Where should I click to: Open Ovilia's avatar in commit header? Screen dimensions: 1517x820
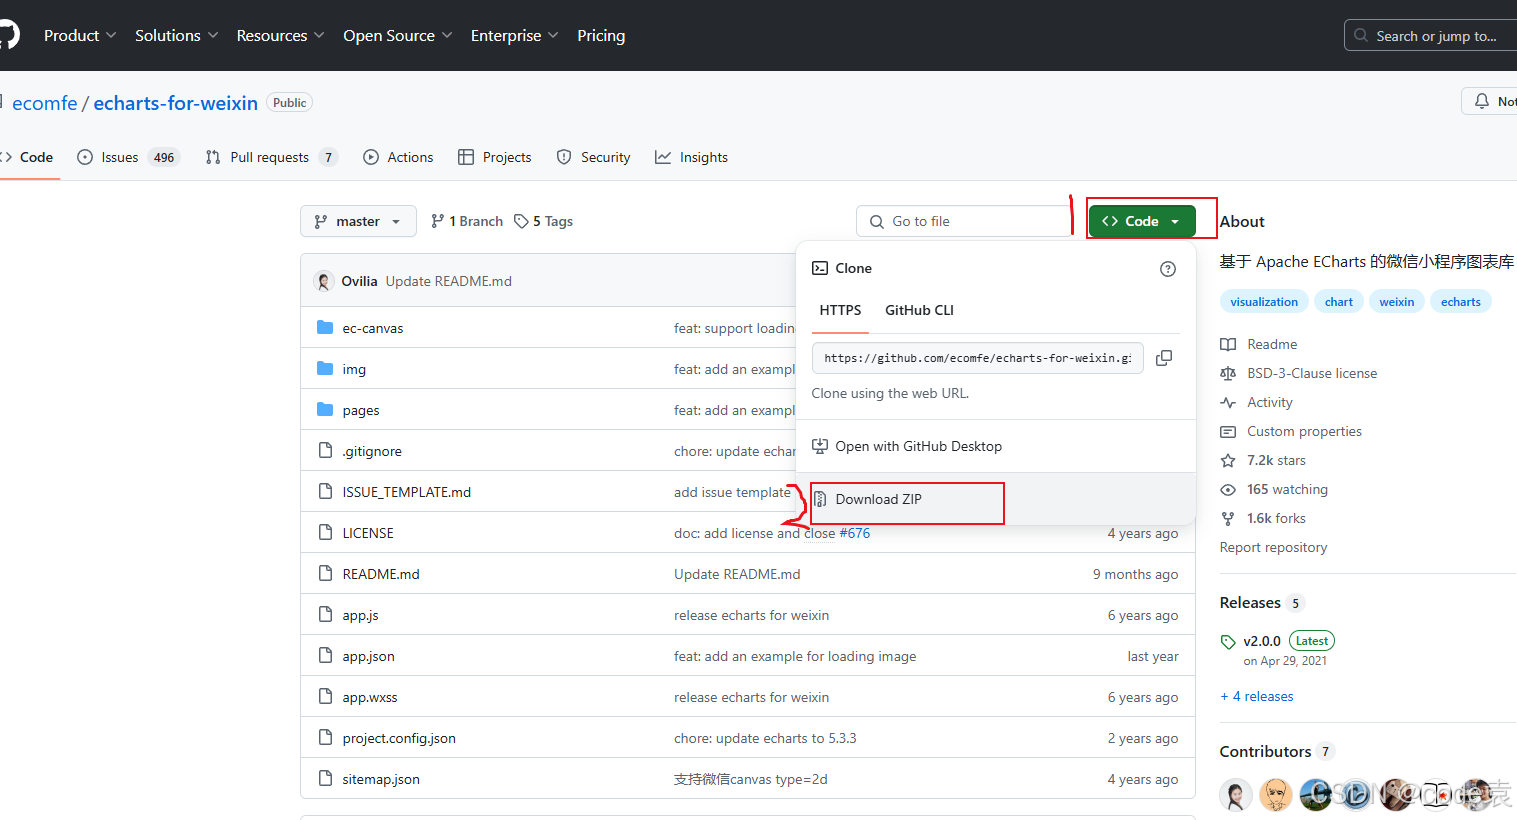(x=323, y=281)
